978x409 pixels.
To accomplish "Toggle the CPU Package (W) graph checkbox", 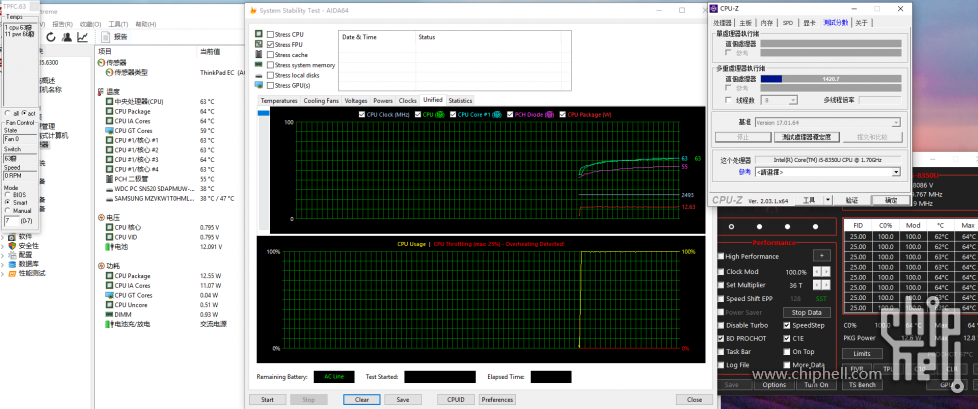I will [563, 115].
